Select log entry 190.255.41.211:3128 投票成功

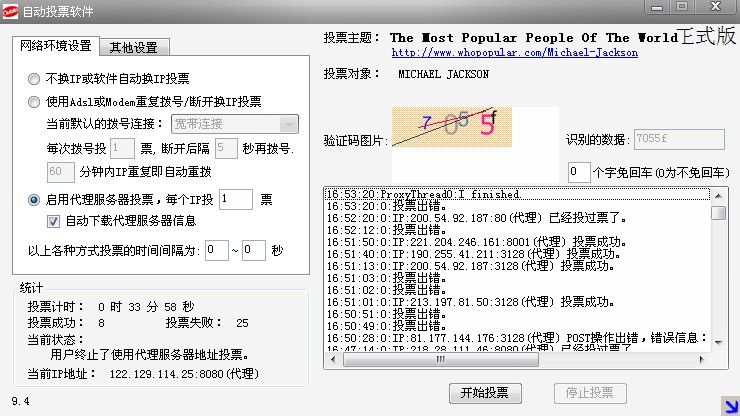pos(517,255)
